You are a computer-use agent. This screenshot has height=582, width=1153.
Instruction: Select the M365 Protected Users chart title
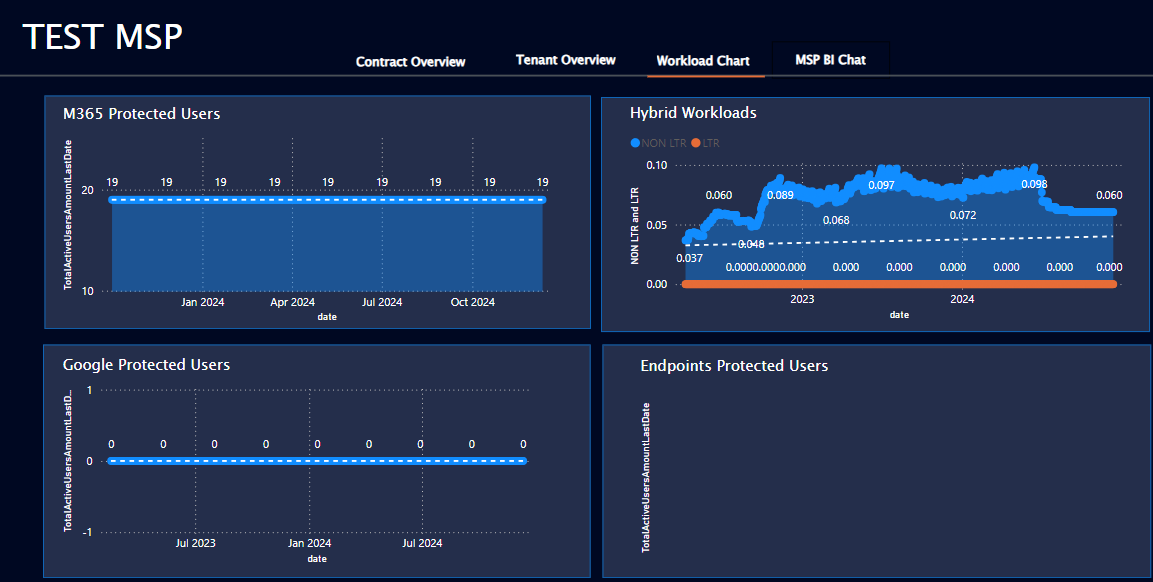(x=141, y=114)
